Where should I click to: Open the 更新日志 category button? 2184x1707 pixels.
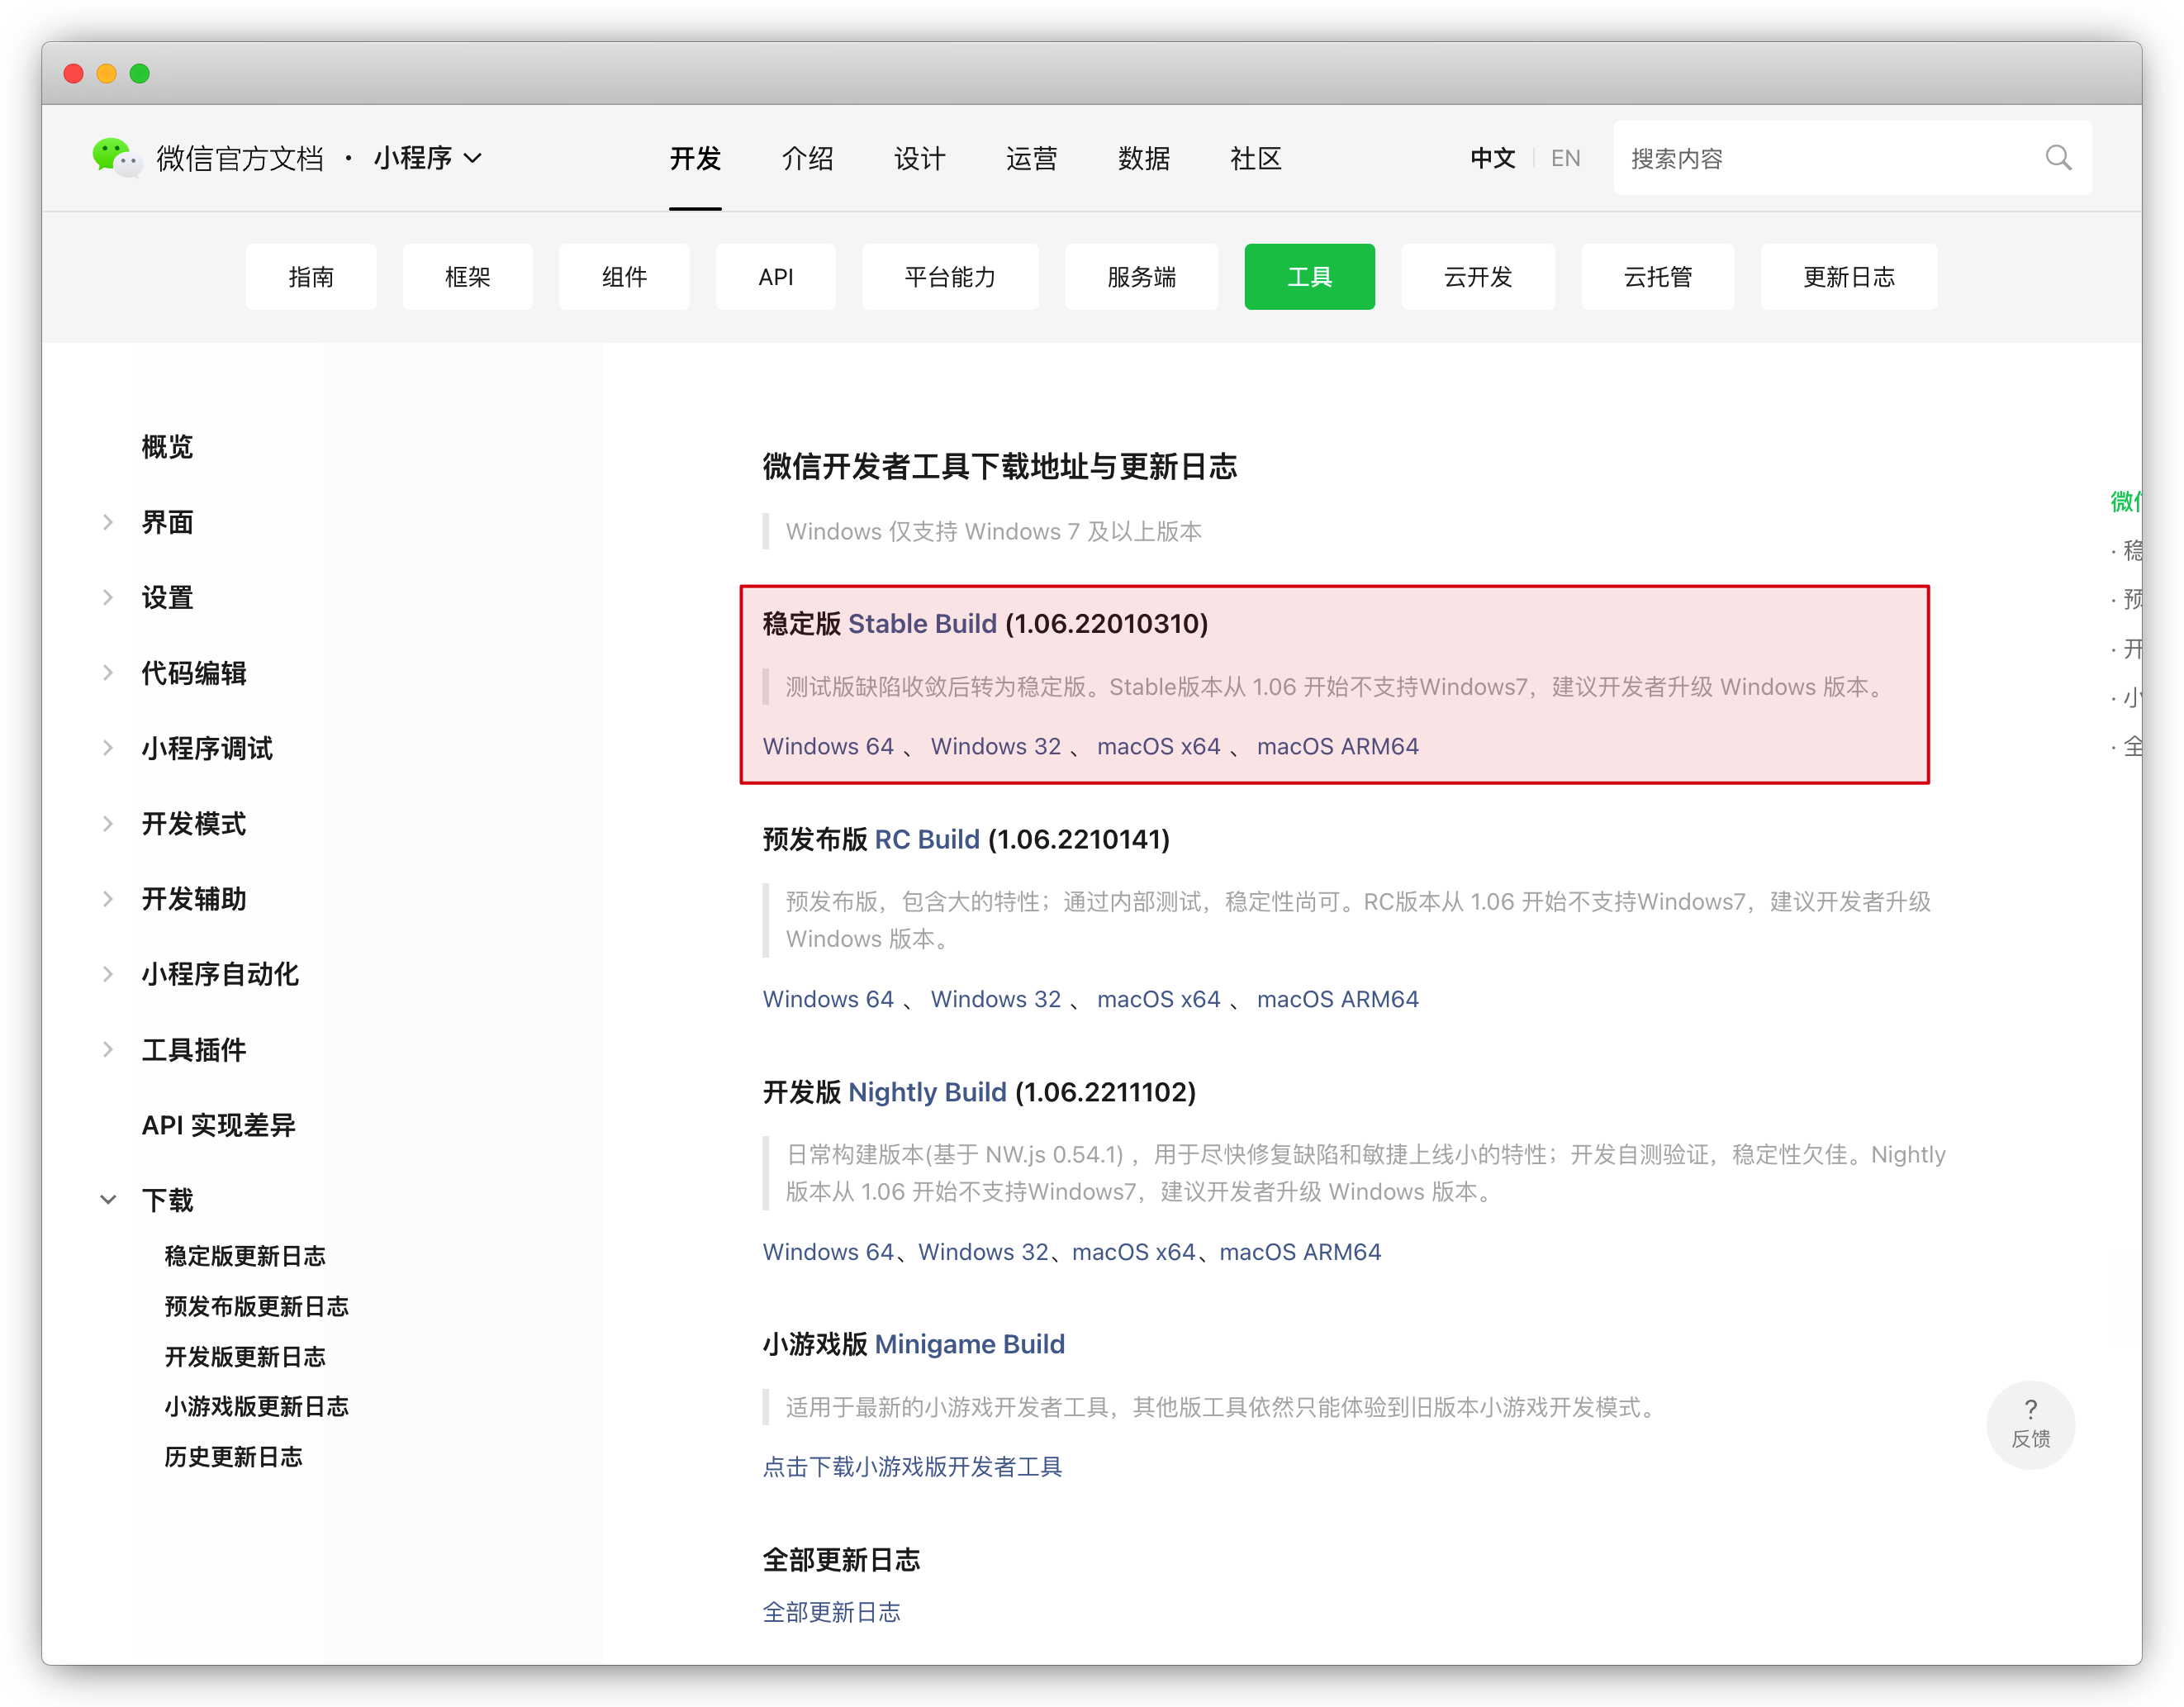[x=1848, y=277]
